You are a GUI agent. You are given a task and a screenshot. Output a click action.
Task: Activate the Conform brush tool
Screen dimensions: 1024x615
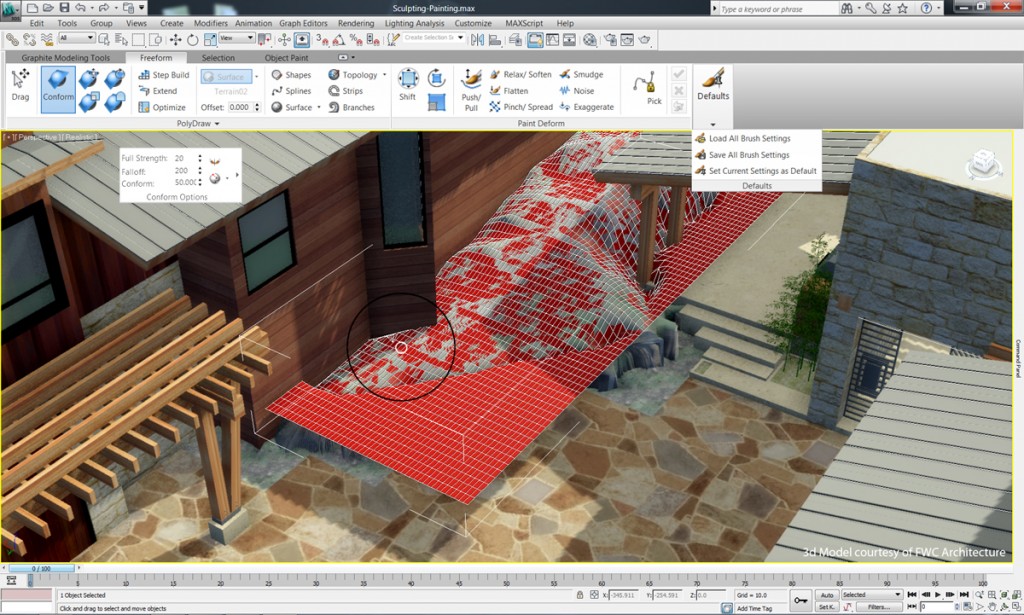[58, 88]
